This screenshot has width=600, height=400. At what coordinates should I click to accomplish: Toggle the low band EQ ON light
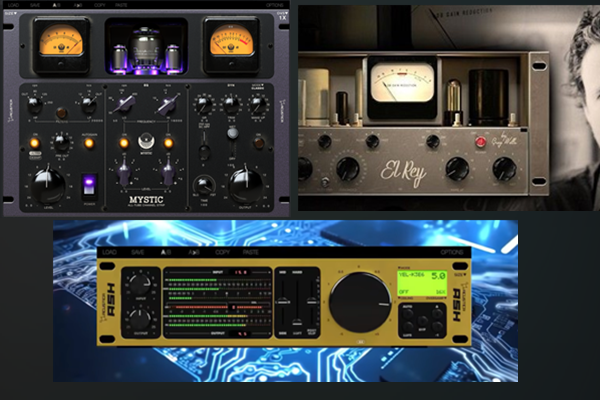(124, 143)
